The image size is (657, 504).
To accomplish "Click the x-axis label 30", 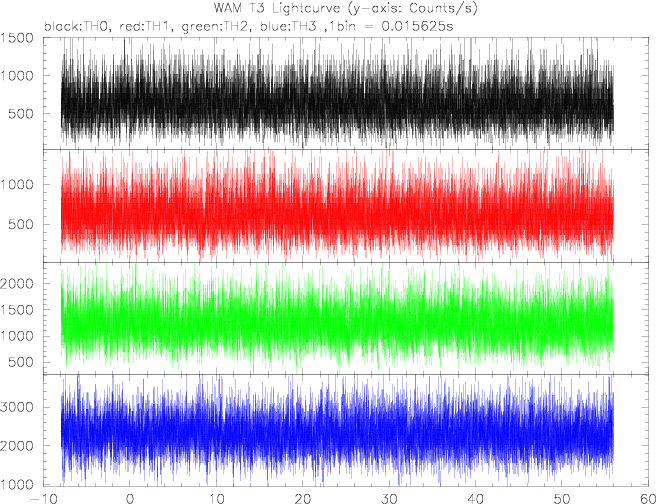I will tap(389, 499).
